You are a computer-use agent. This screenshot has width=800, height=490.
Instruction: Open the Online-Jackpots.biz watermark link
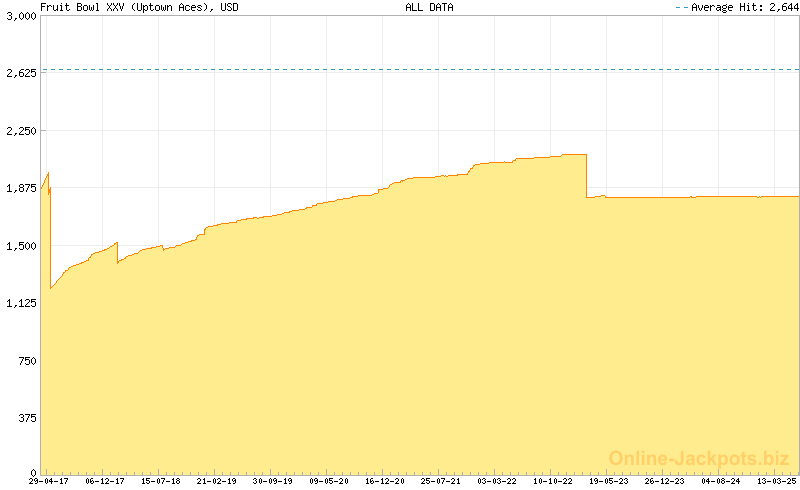699,458
